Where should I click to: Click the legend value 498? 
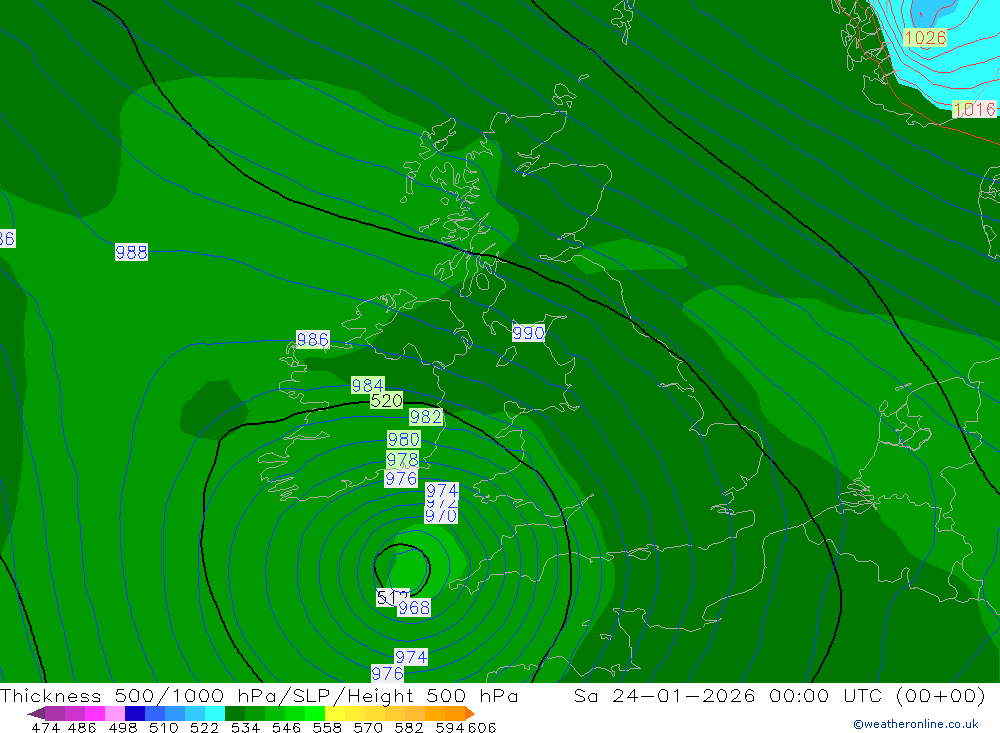(x=123, y=728)
